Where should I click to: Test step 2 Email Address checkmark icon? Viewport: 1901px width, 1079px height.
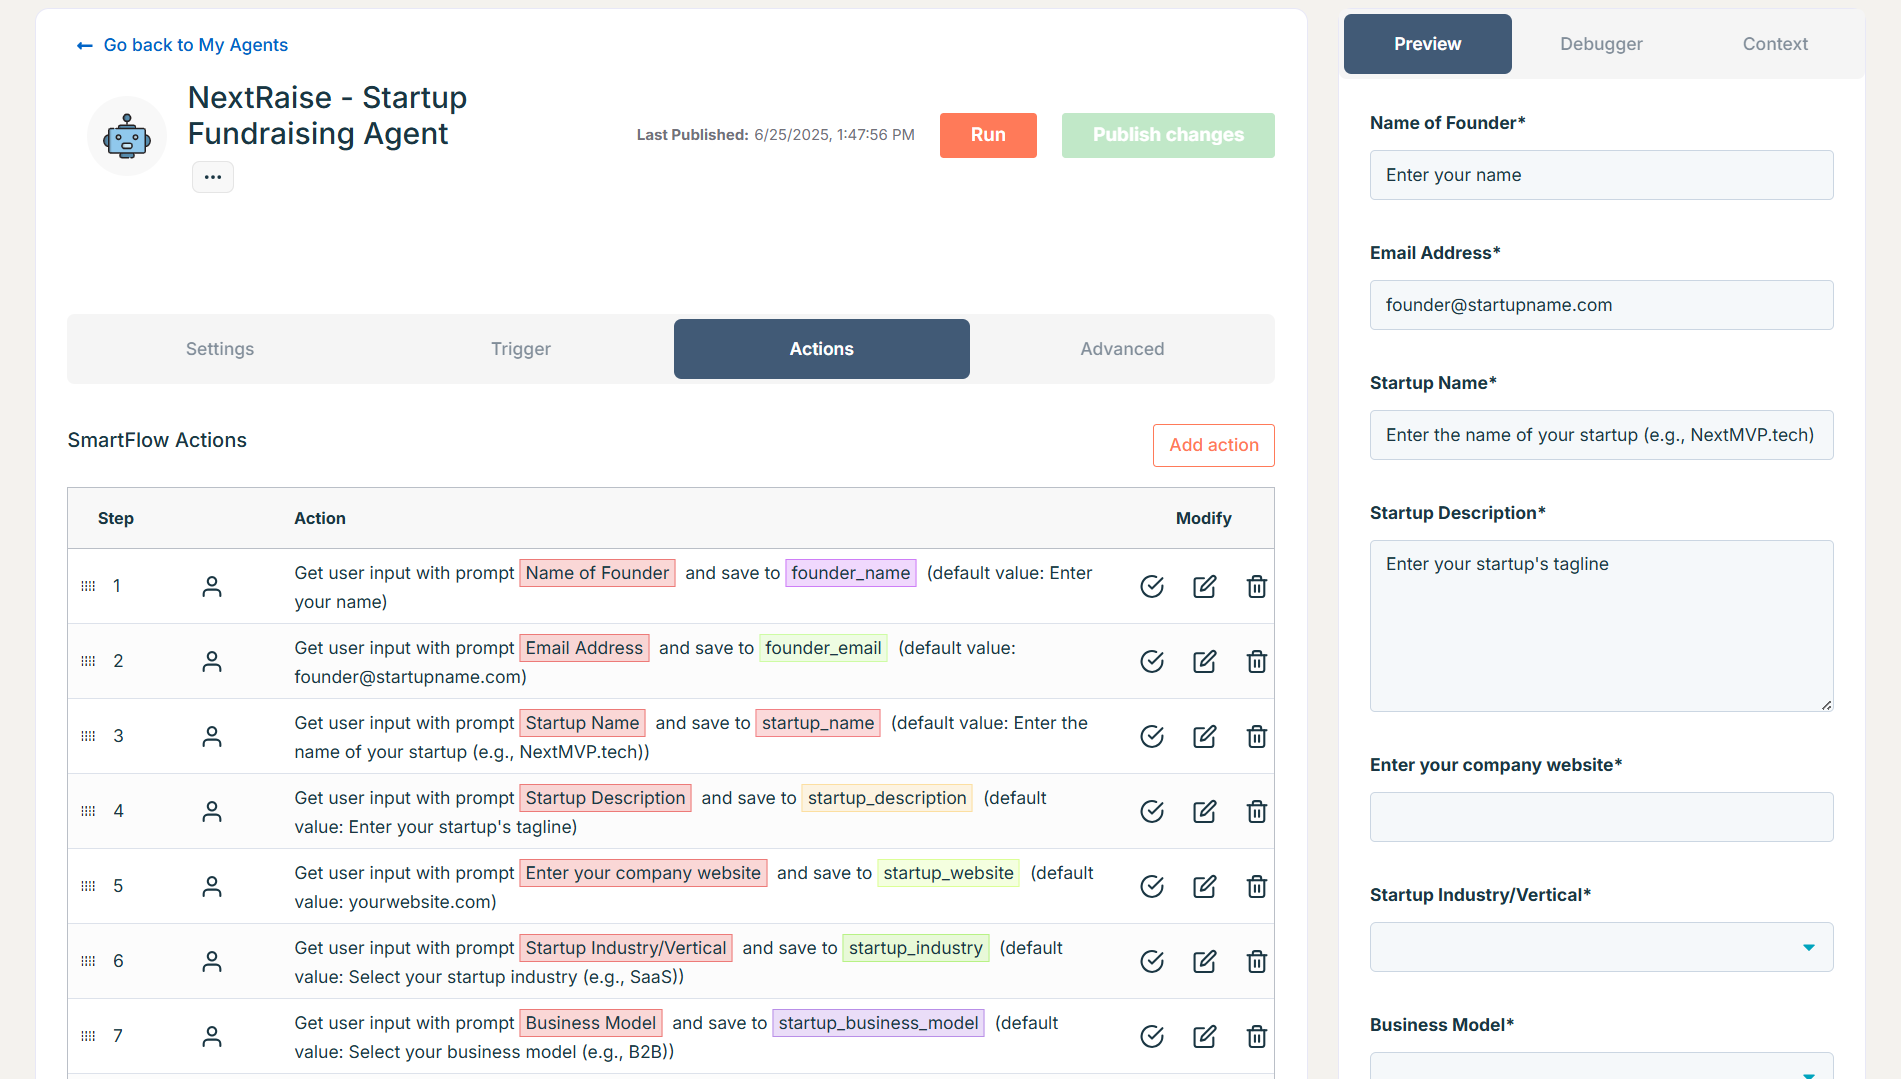pyautogui.click(x=1152, y=662)
